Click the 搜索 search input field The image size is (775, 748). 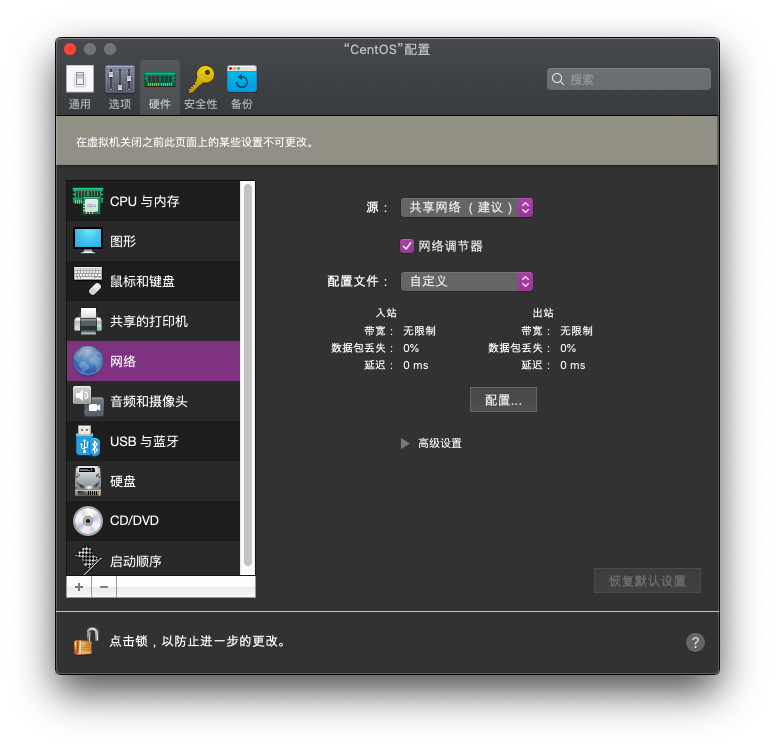coord(629,79)
